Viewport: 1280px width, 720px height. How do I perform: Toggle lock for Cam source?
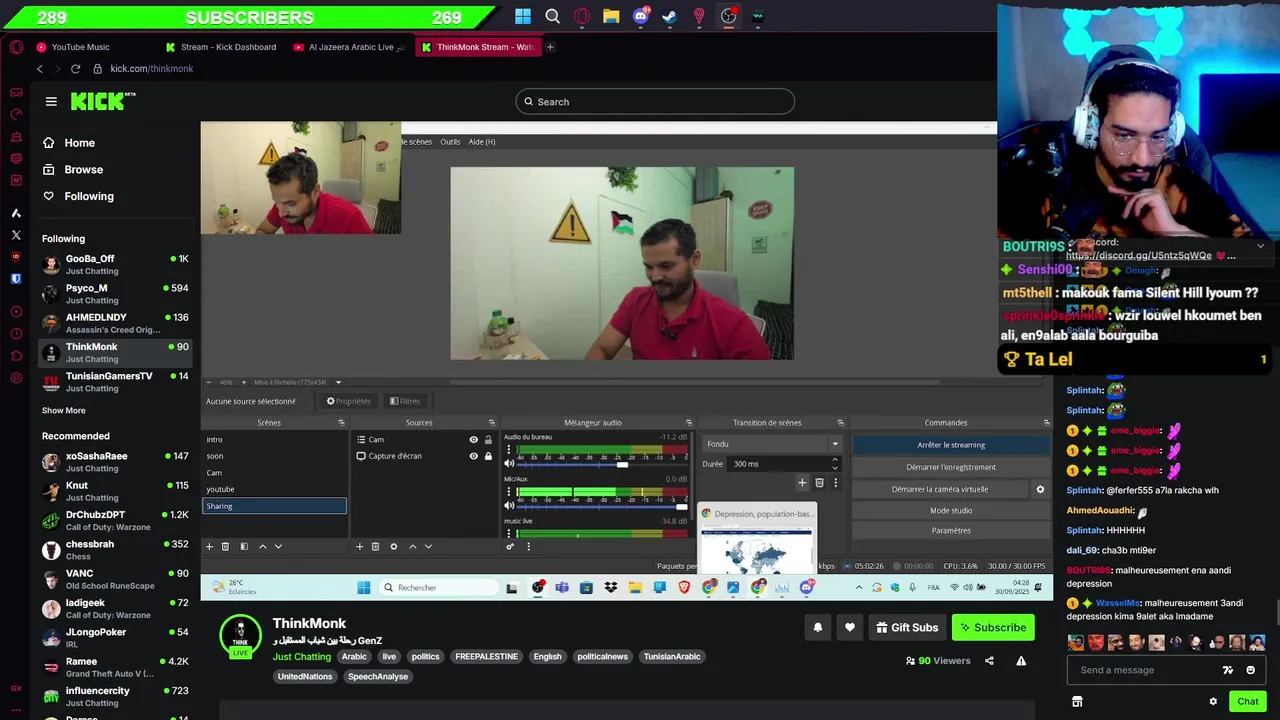pos(488,439)
